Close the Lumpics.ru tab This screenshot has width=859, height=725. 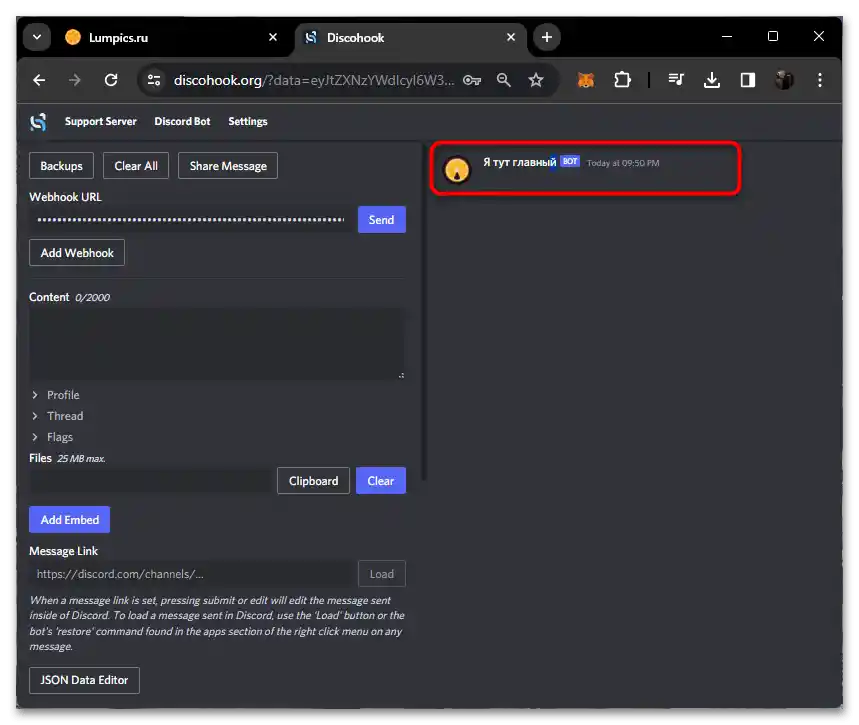(273, 37)
